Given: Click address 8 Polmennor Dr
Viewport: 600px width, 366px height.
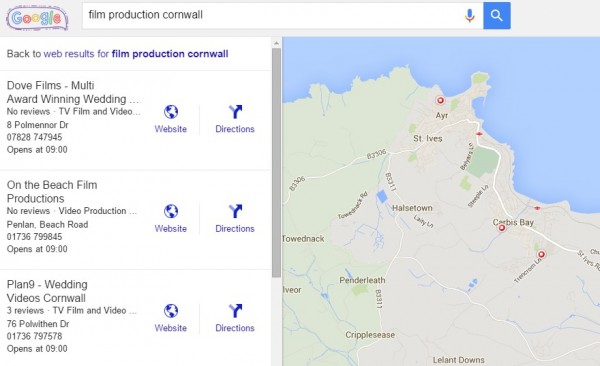Looking at the screenshot, I should pyautogui.click(x=38, y=125).
